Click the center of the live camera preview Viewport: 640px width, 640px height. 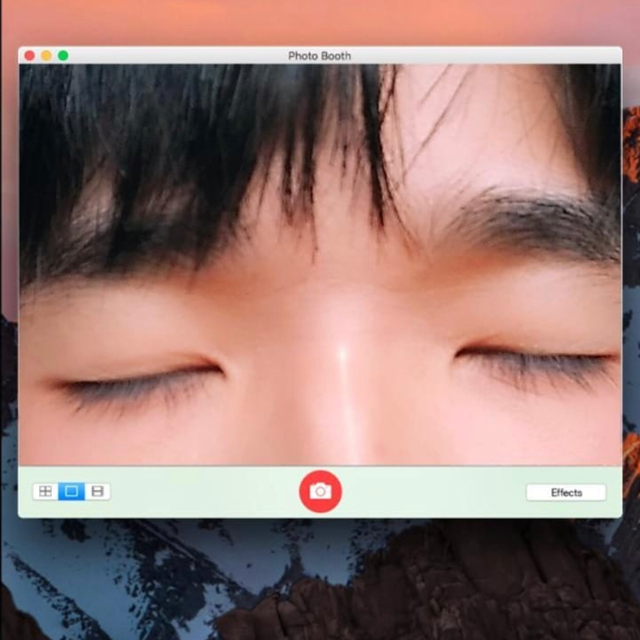(x=320, y=265)
